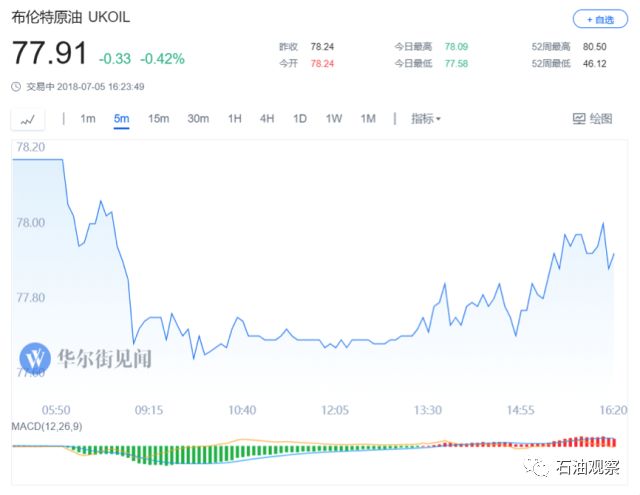Image resolution: width=640 pixels, height=495 pixels.
Task: Click the clock icon beside 交易中
Action: coord(15,86)
